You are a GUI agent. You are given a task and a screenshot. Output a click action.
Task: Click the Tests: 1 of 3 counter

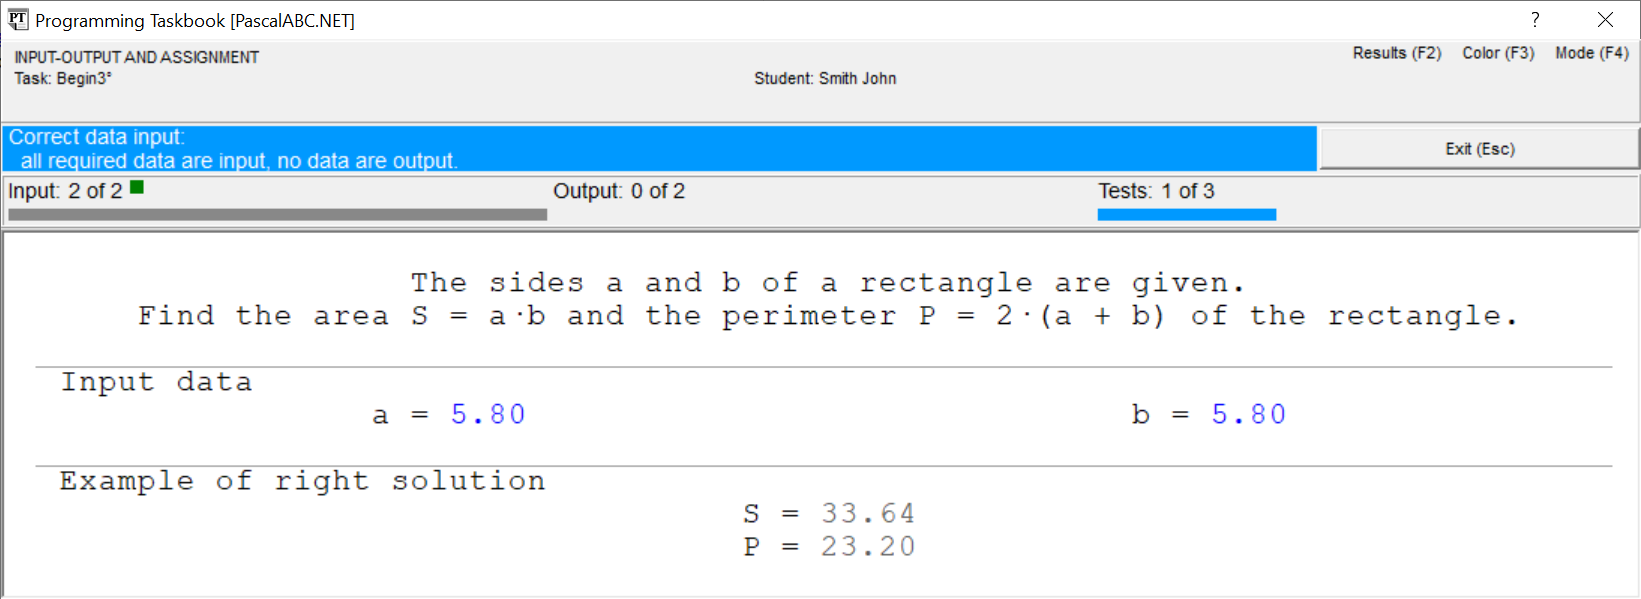pos(1156,191)
